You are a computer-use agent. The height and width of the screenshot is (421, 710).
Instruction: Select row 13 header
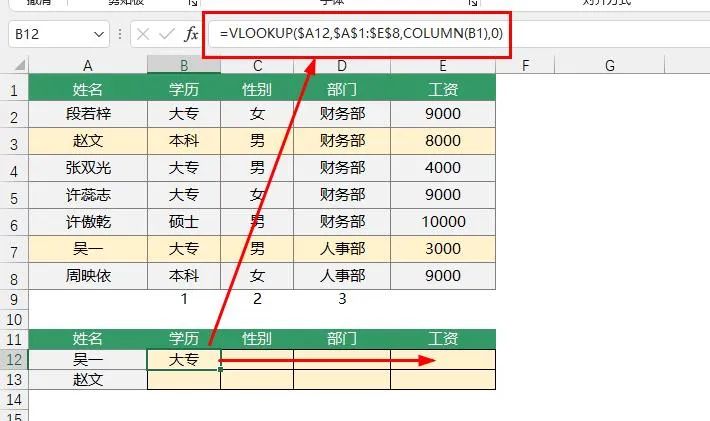(x=14, y=379)
